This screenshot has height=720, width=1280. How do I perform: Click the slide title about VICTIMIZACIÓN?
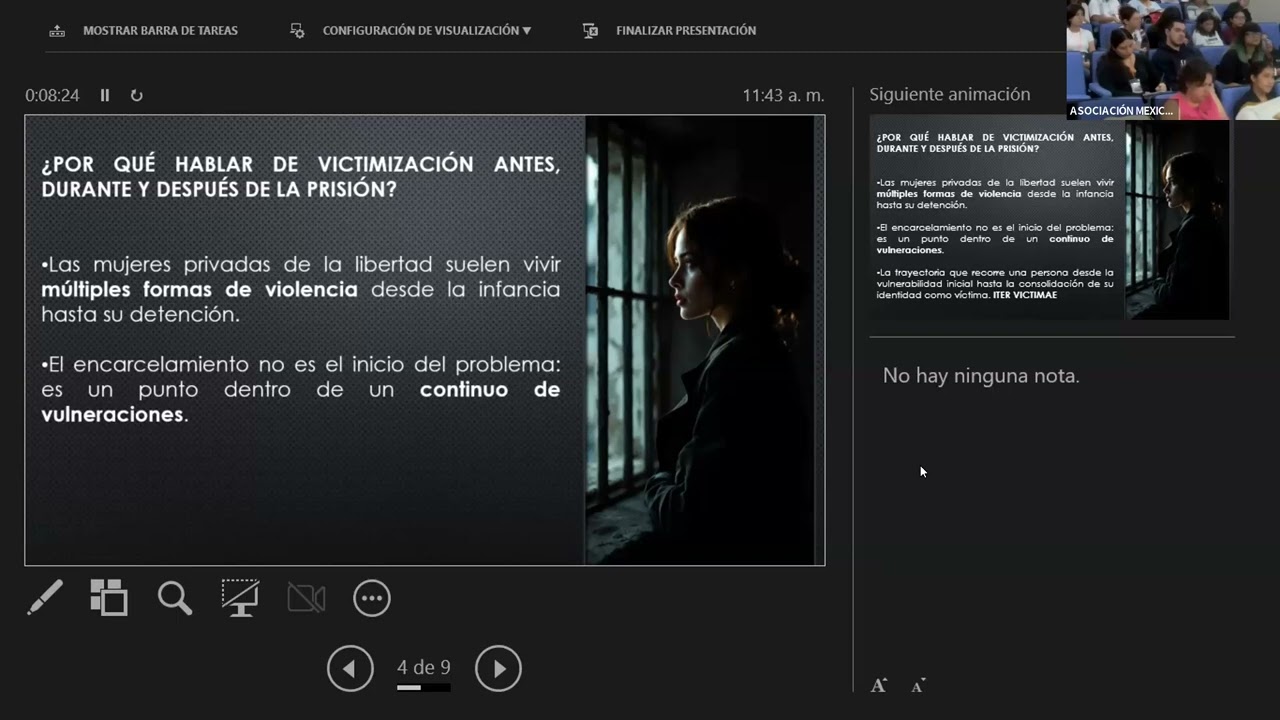point(300,177)
